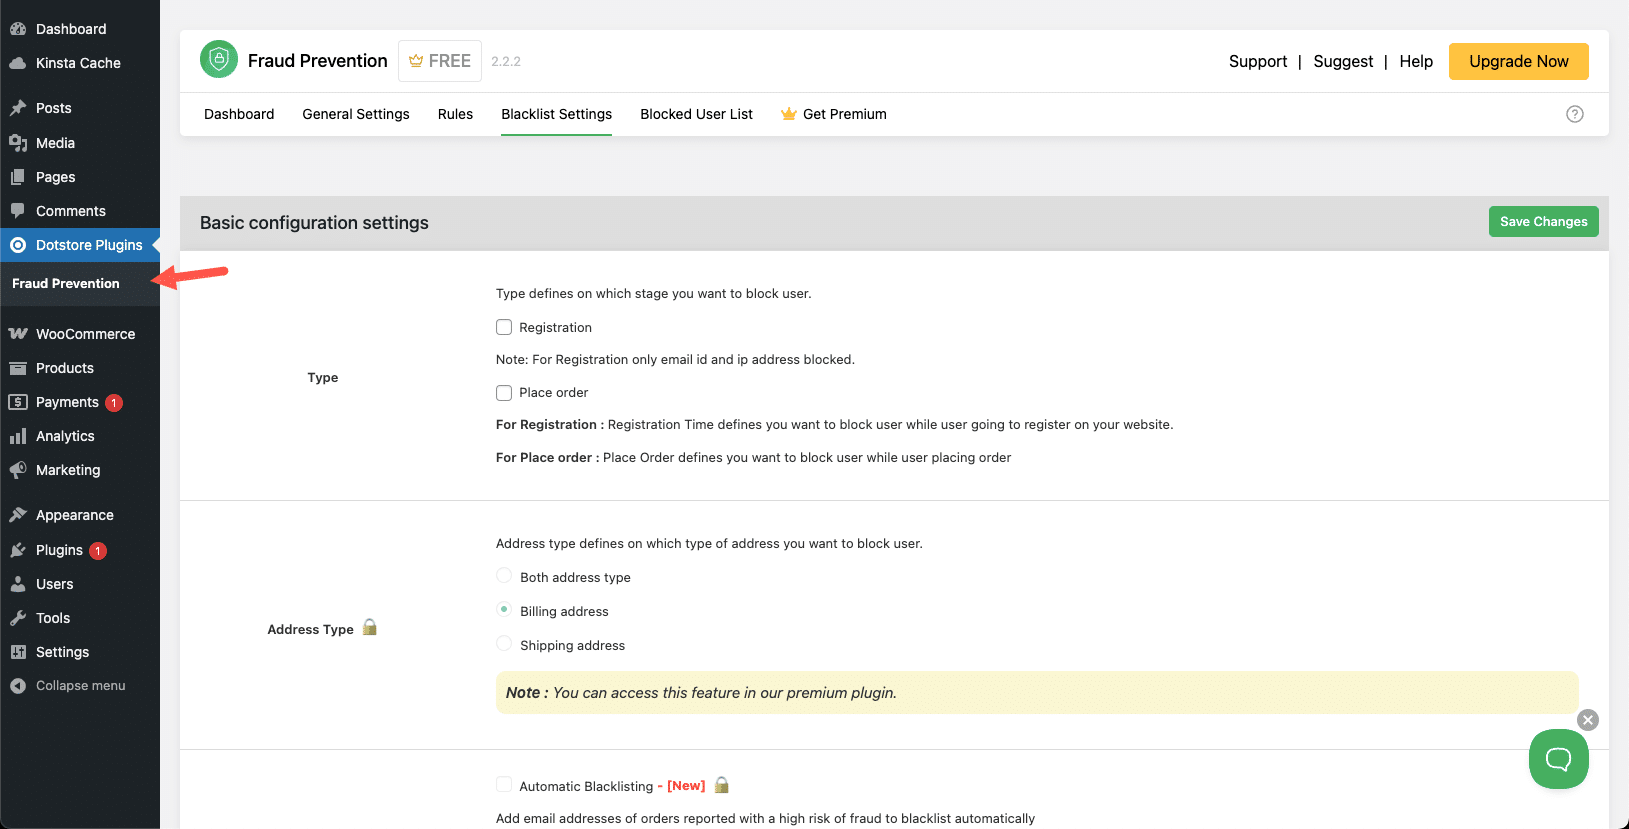The height and width of the screenshot is (829, 1629).
Task: Click lock icon next to Automatic Blacklisting
Action: coord(721,785)
